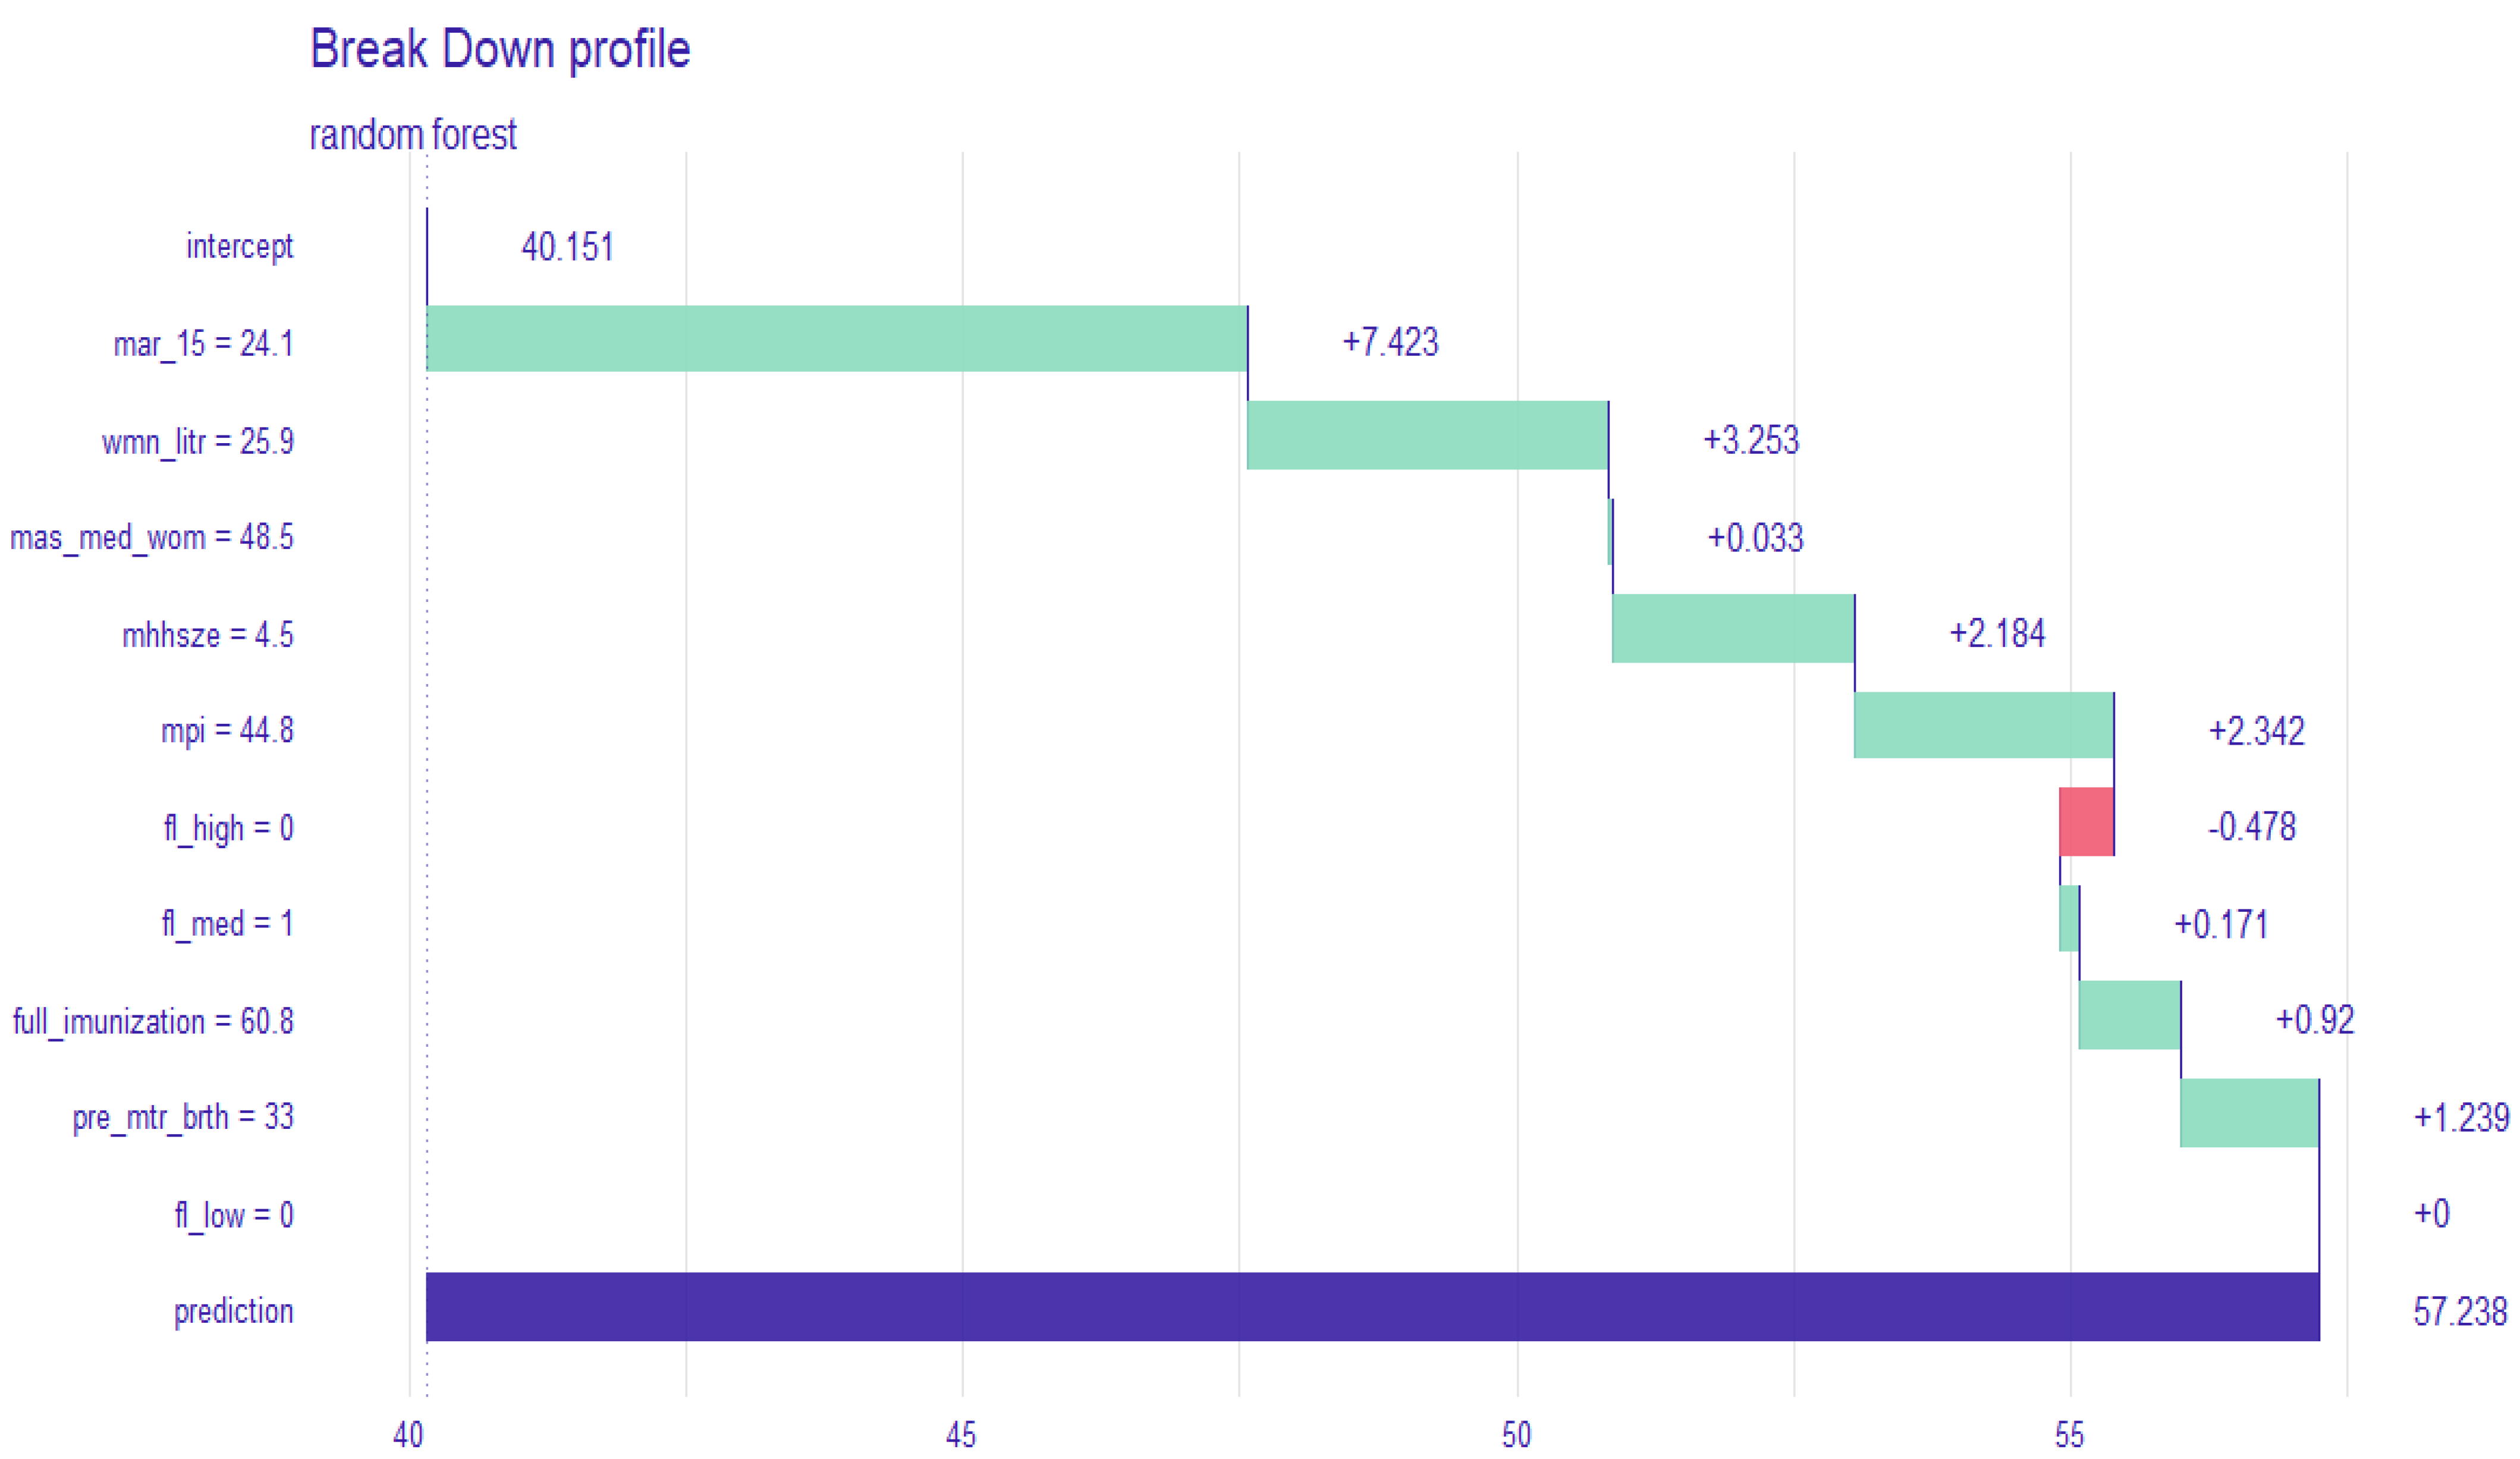Click the intercept value 40.151
Screen dimensions: 2520x1459
pos(567,247)
